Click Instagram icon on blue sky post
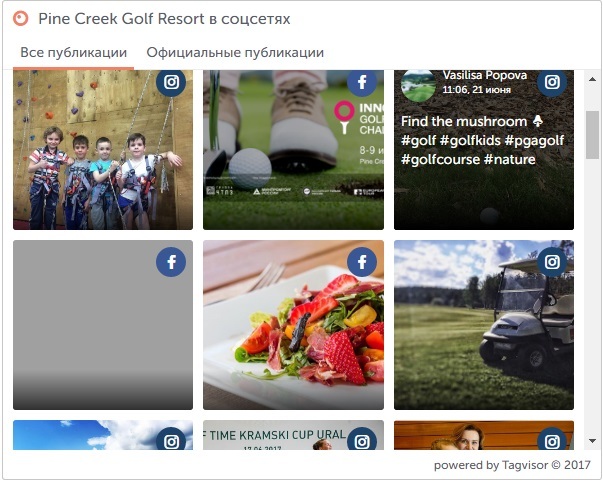 171,439
